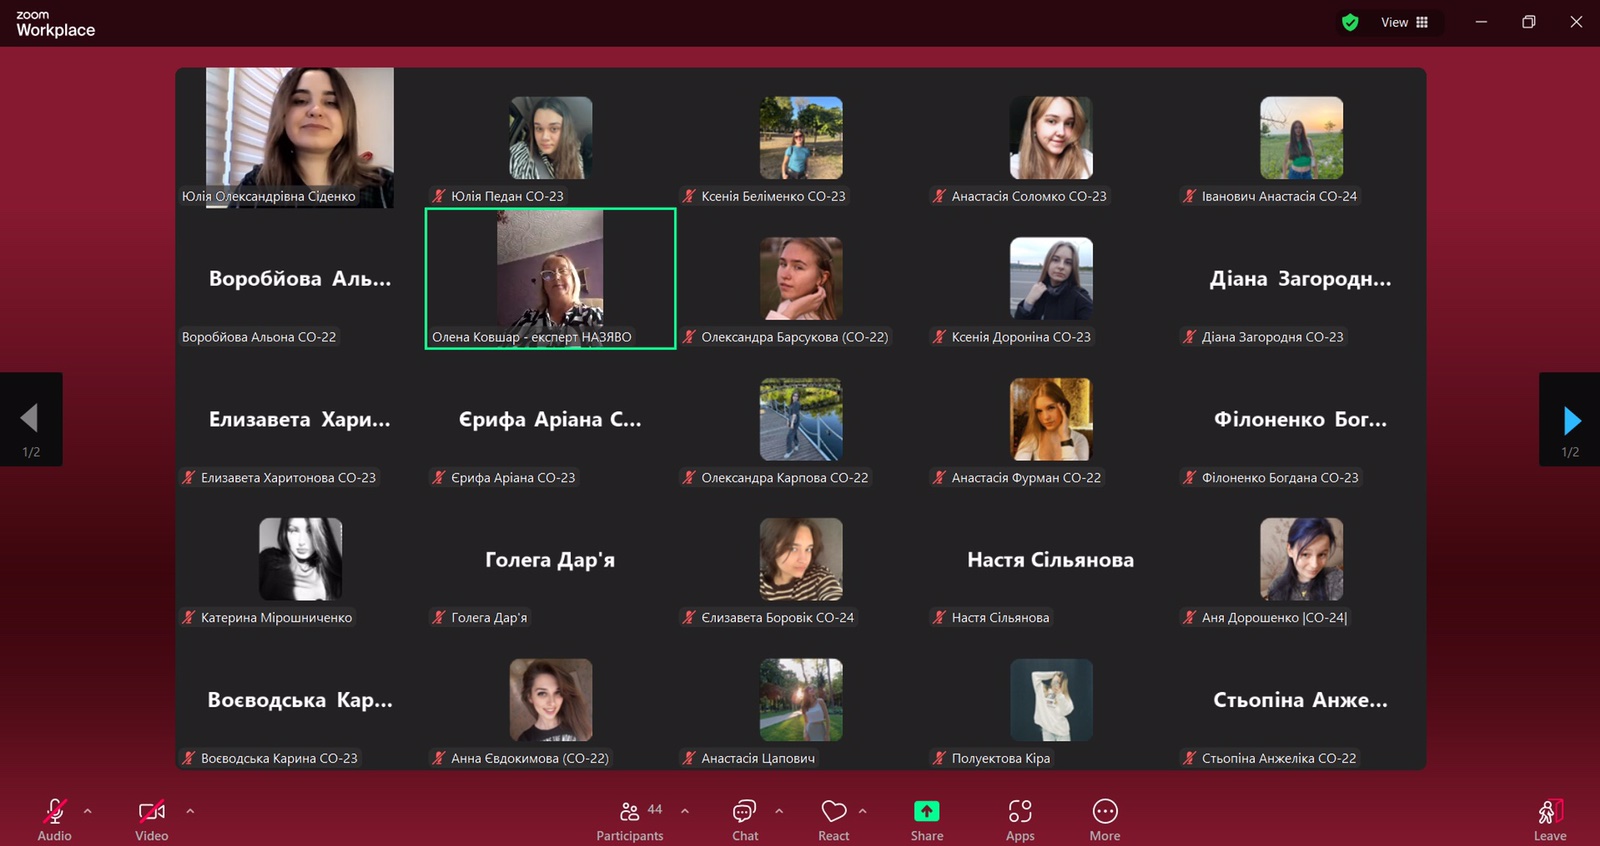The width and height of the screenshot is (1600, 846).
Task: Open the More options menu
Action: [1105, 819]
